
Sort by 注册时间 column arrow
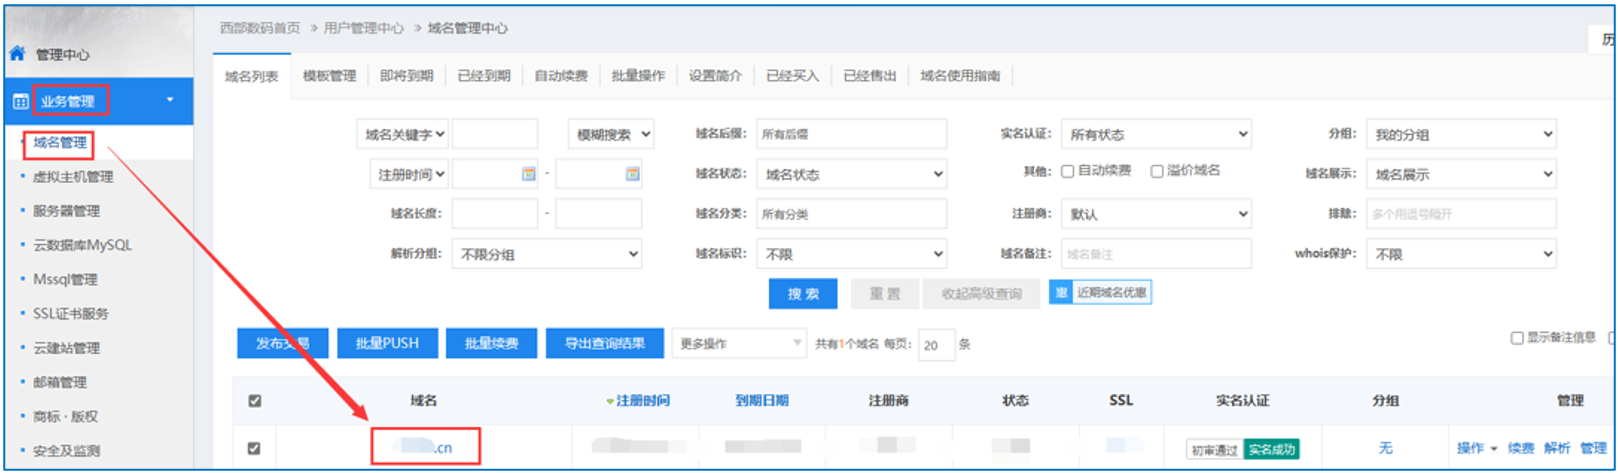coord(610,401)
